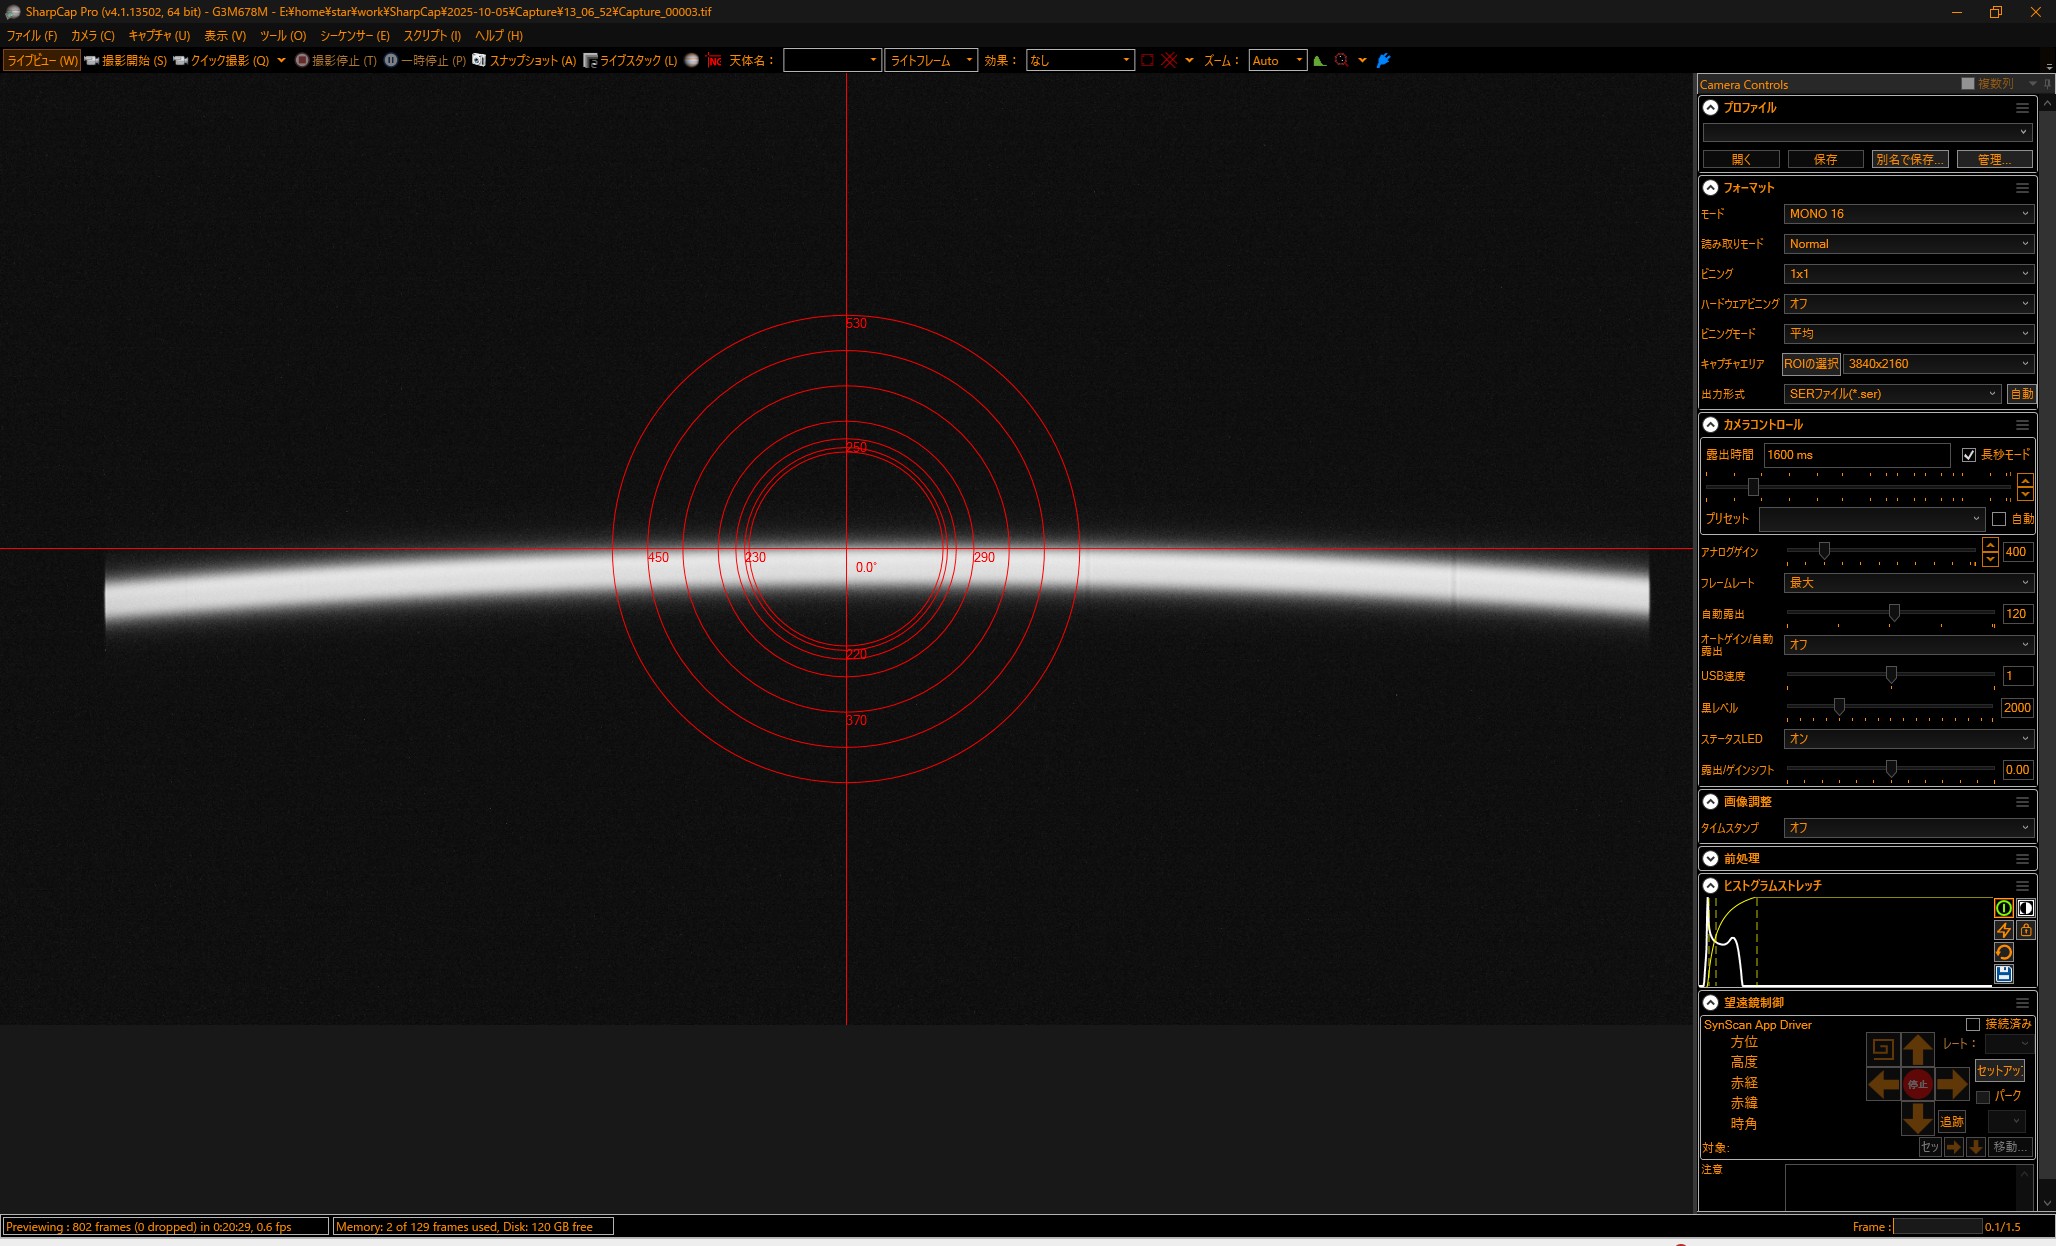Click the spiral search icon in telescope control
2056x1246 pixels.
[1882, 1048]
